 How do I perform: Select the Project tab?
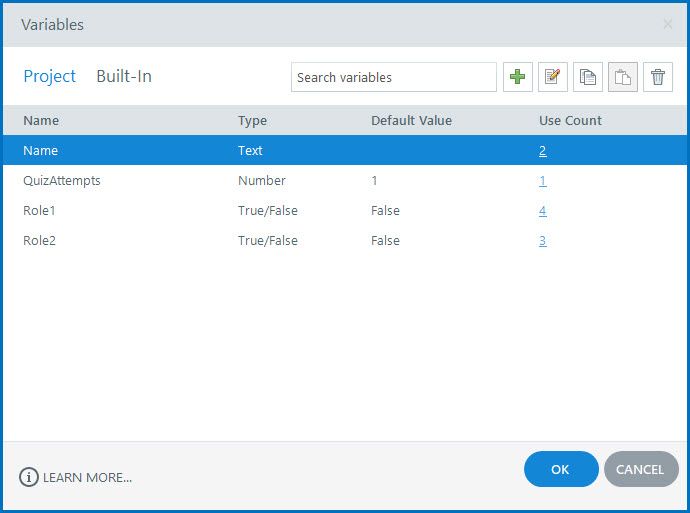pos(50,76)
